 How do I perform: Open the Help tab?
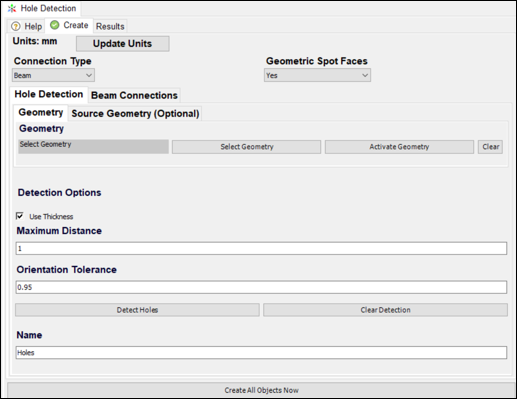click(x=27, y=26)
